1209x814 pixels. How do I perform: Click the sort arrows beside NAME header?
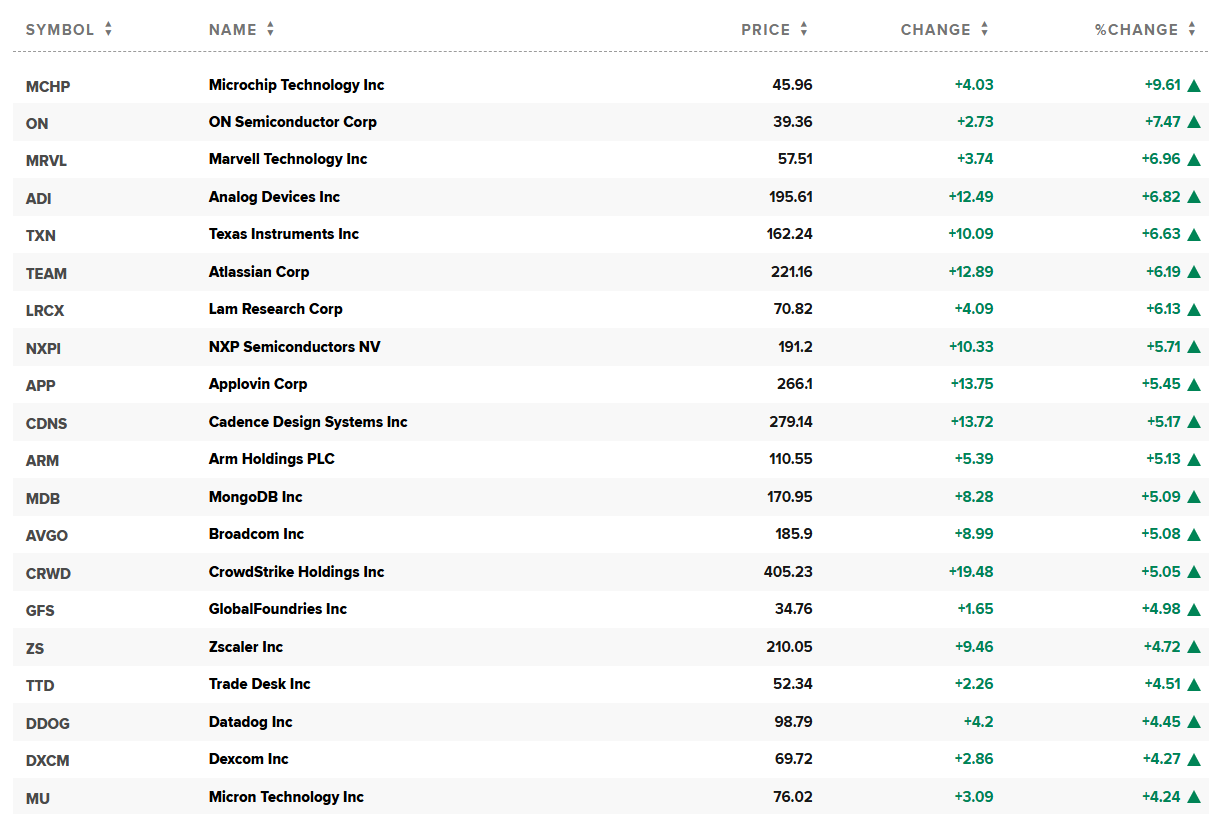[x=270, y=30]
